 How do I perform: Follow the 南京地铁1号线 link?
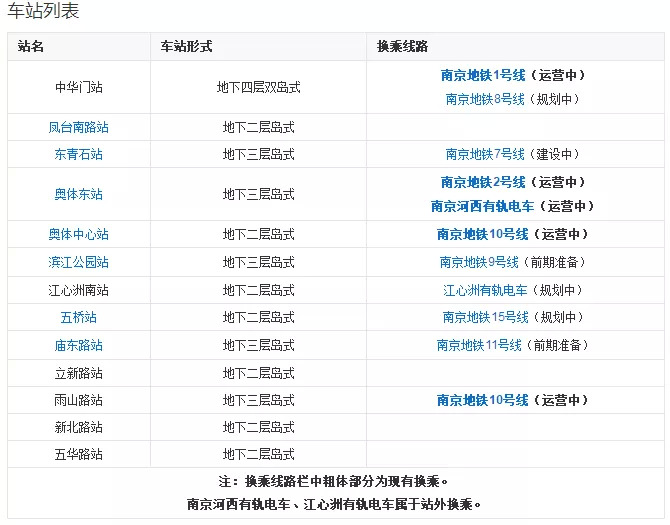click(x=483, y=75)
